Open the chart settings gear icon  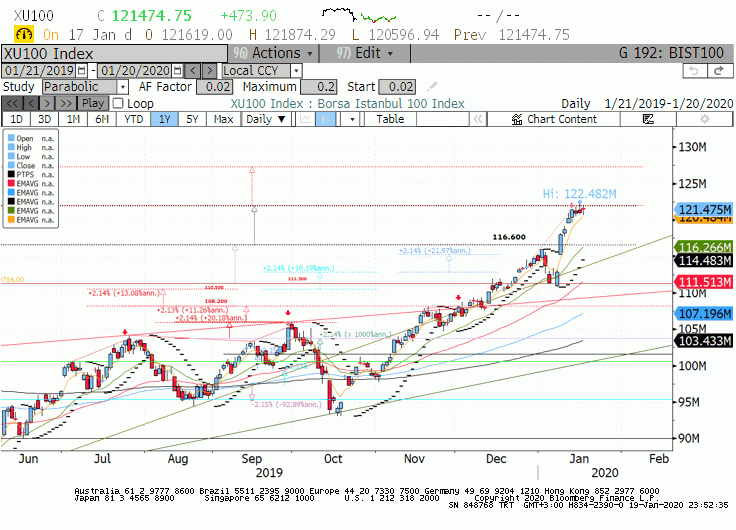(x=704, y=119)
